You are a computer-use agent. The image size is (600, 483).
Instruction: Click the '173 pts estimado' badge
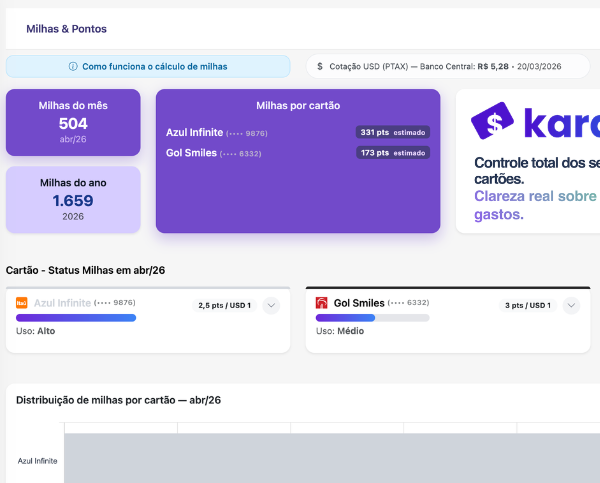click(x=393, y=153)
